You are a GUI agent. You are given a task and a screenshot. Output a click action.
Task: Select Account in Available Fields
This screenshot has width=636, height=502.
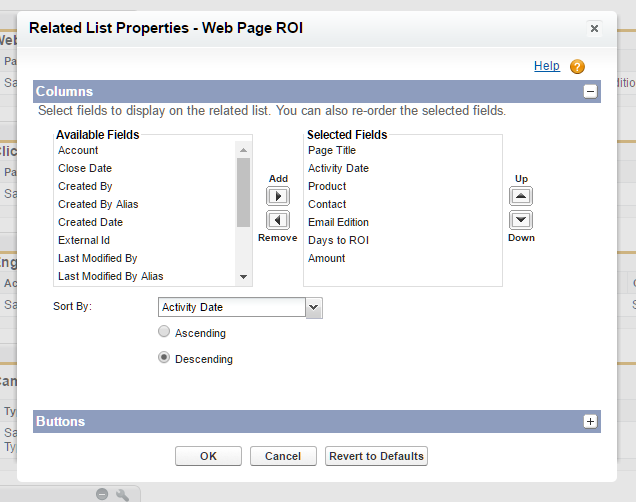tap(78, 150)
